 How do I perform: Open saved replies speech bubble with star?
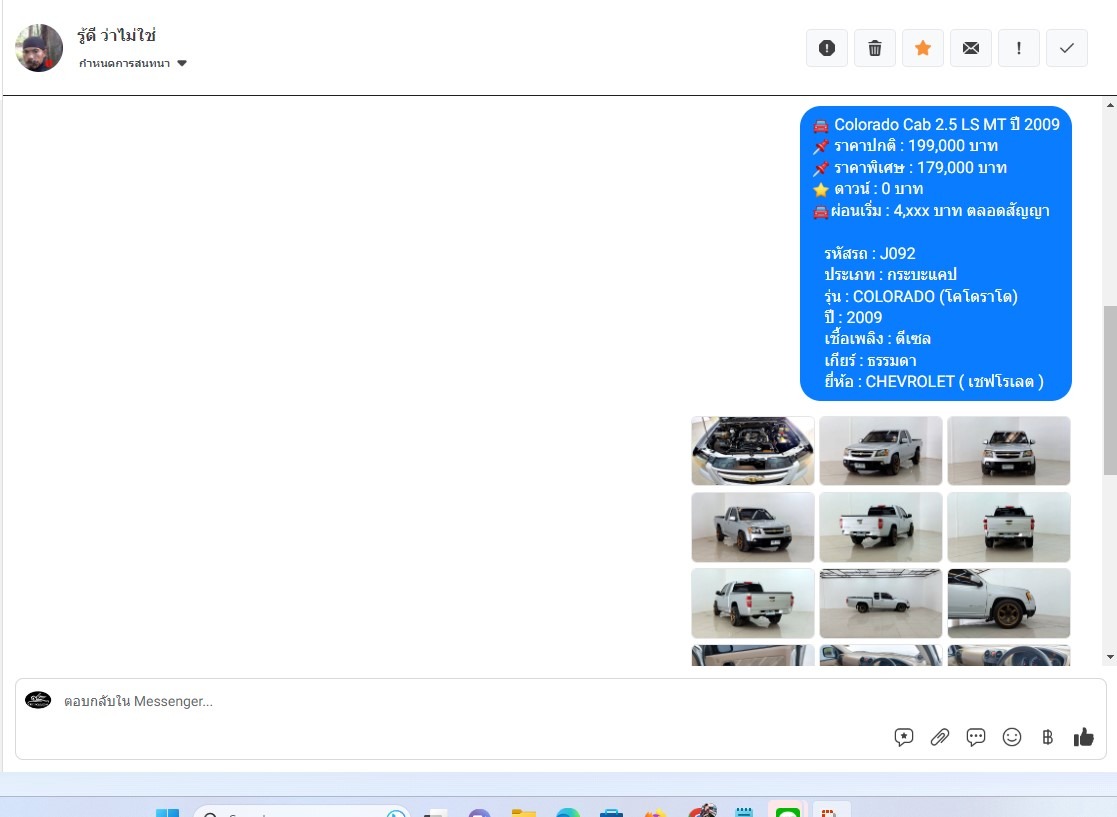tap(904, 737)
